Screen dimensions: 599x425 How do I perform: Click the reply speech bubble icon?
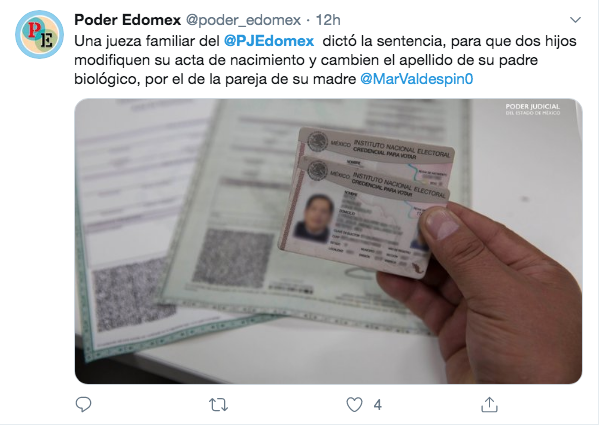[x=83, y=404]
